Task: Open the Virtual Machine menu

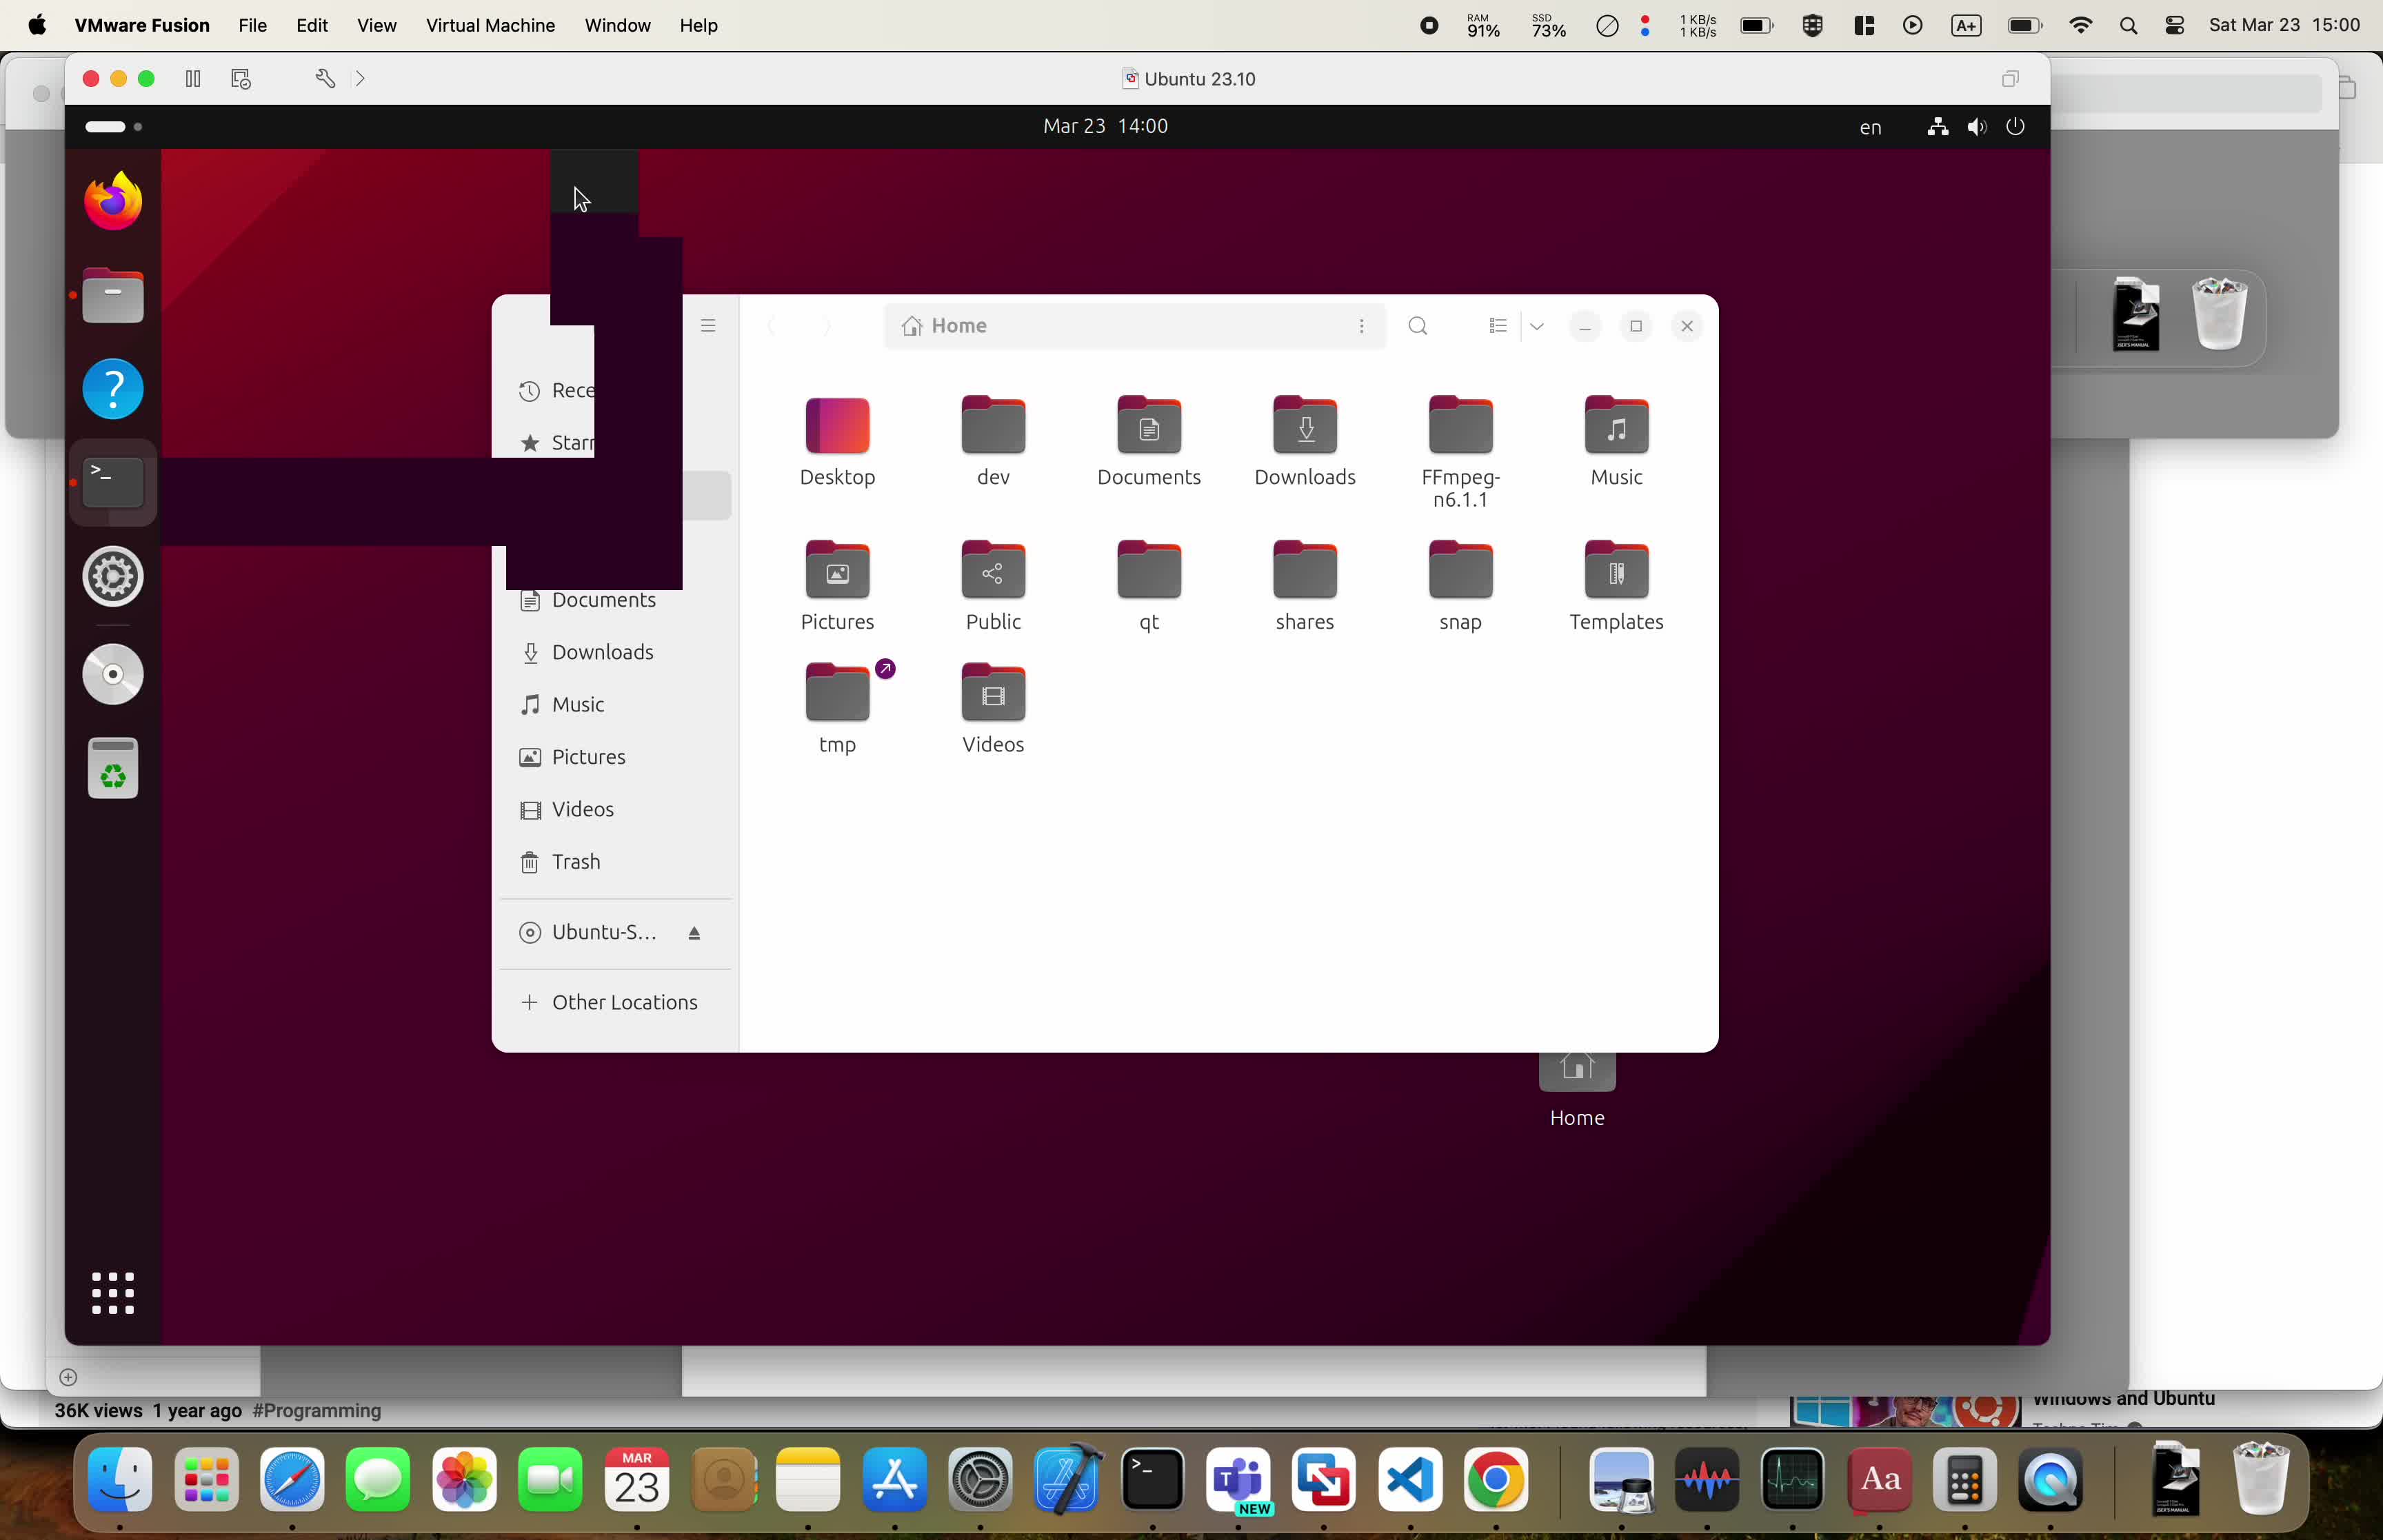Action: pos(489,25)
